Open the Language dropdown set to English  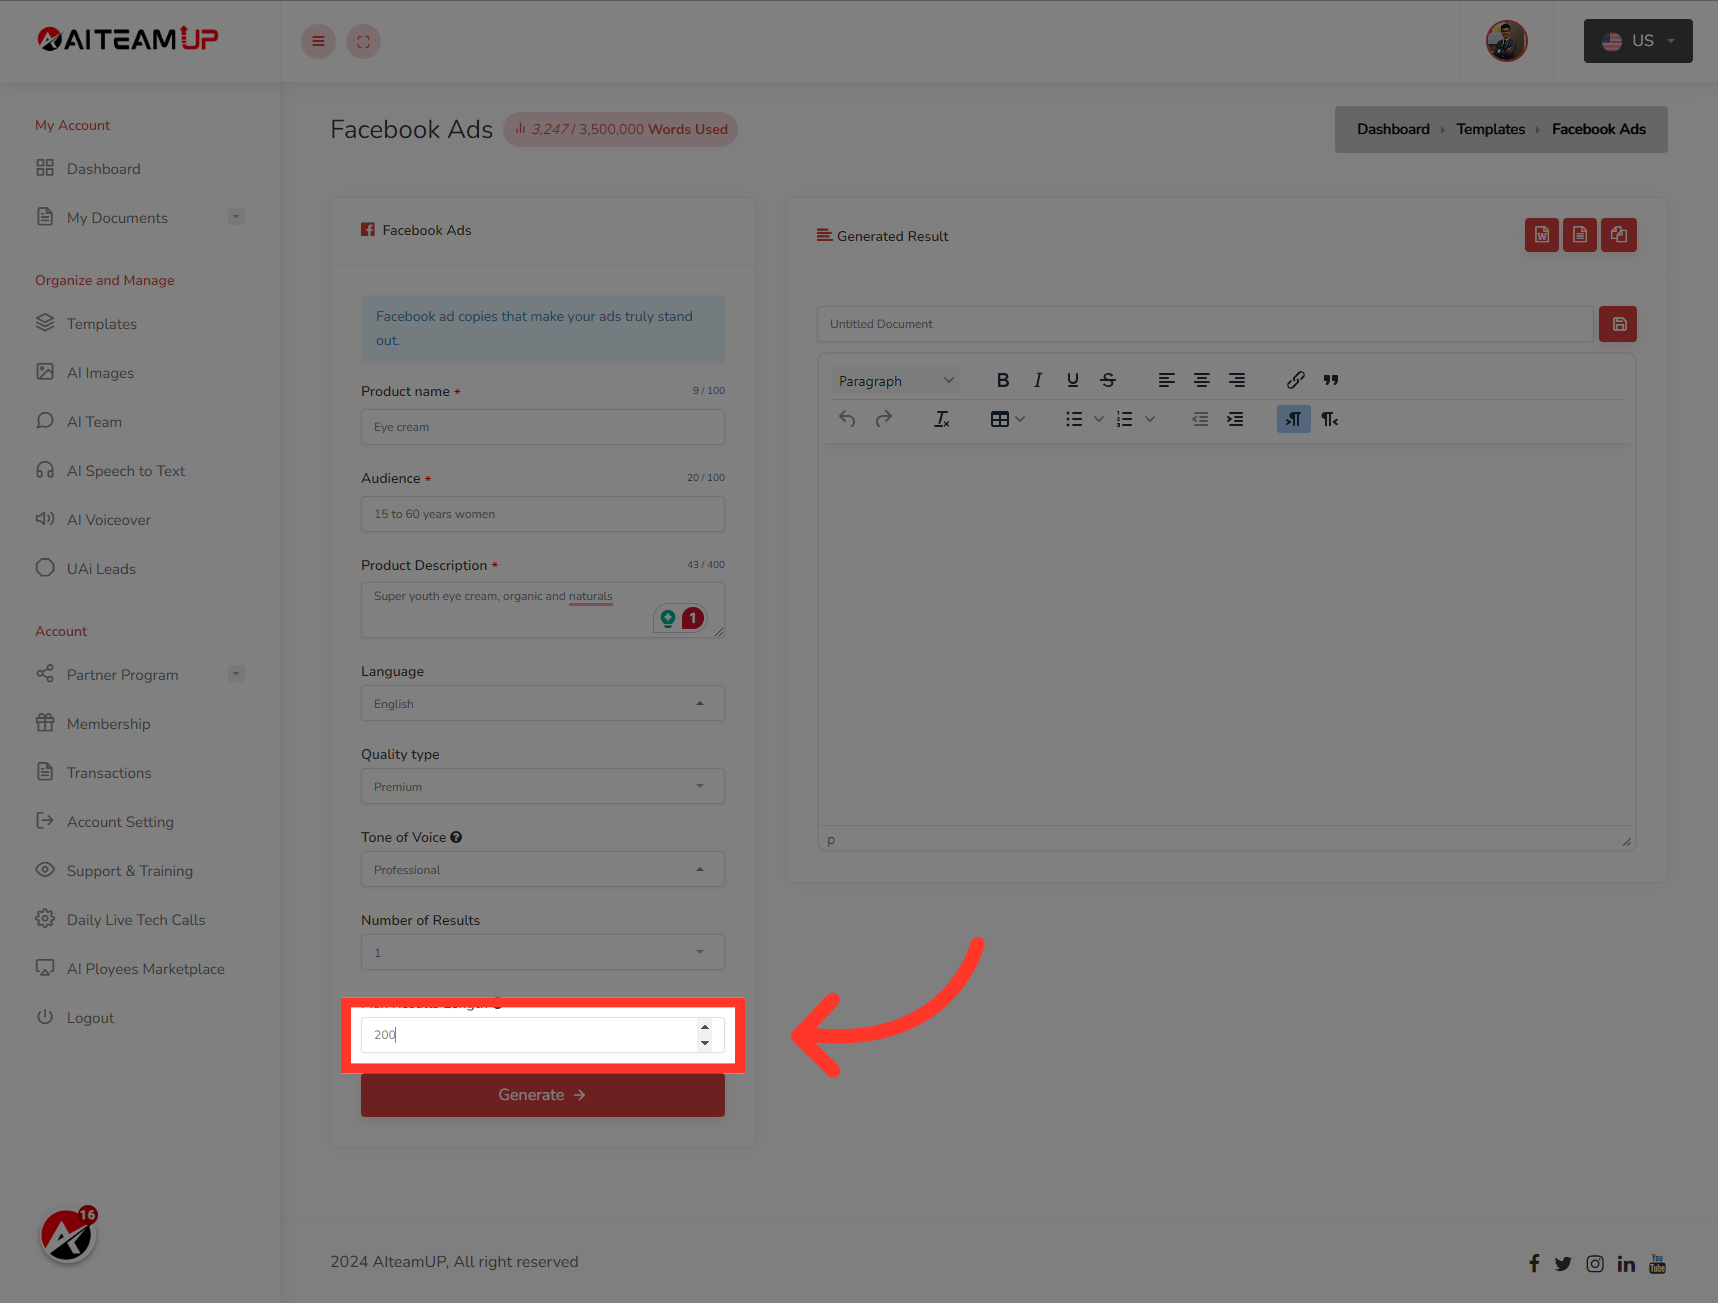(x=543, y=703)
